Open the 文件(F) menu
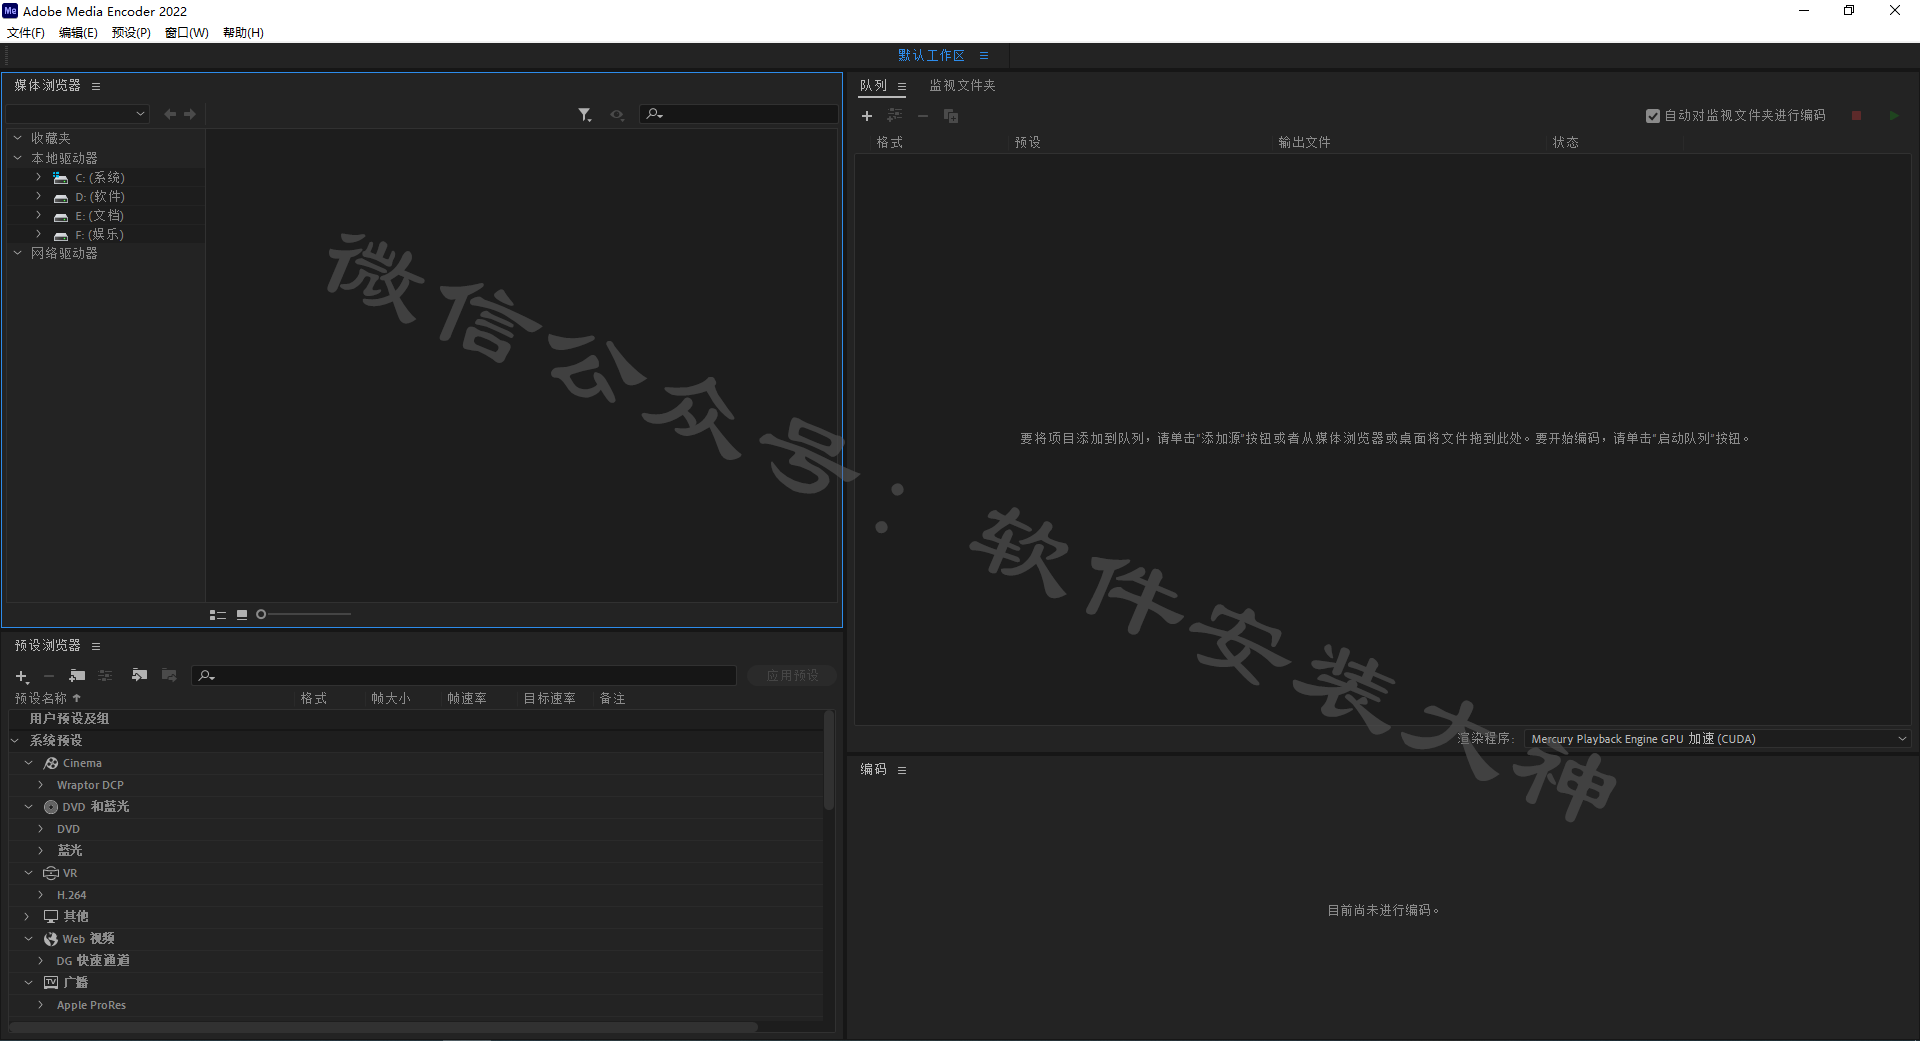1920x1041 pixels. 26,33
